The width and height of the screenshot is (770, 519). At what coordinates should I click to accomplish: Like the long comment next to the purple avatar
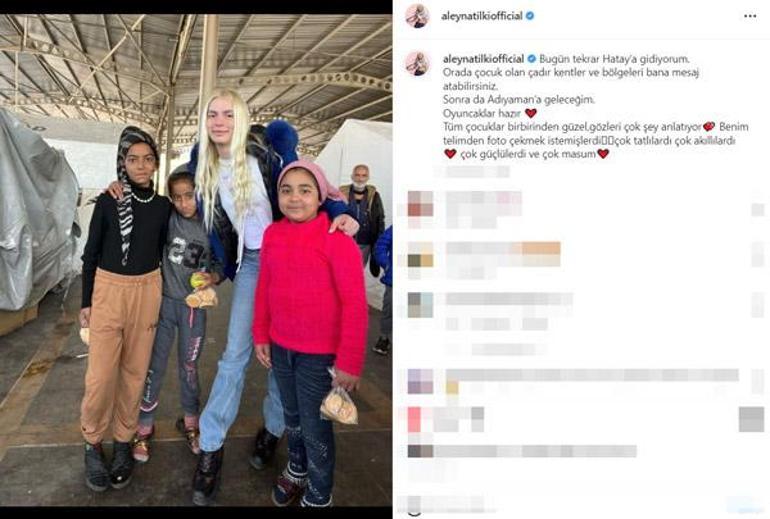click(757, 382)
